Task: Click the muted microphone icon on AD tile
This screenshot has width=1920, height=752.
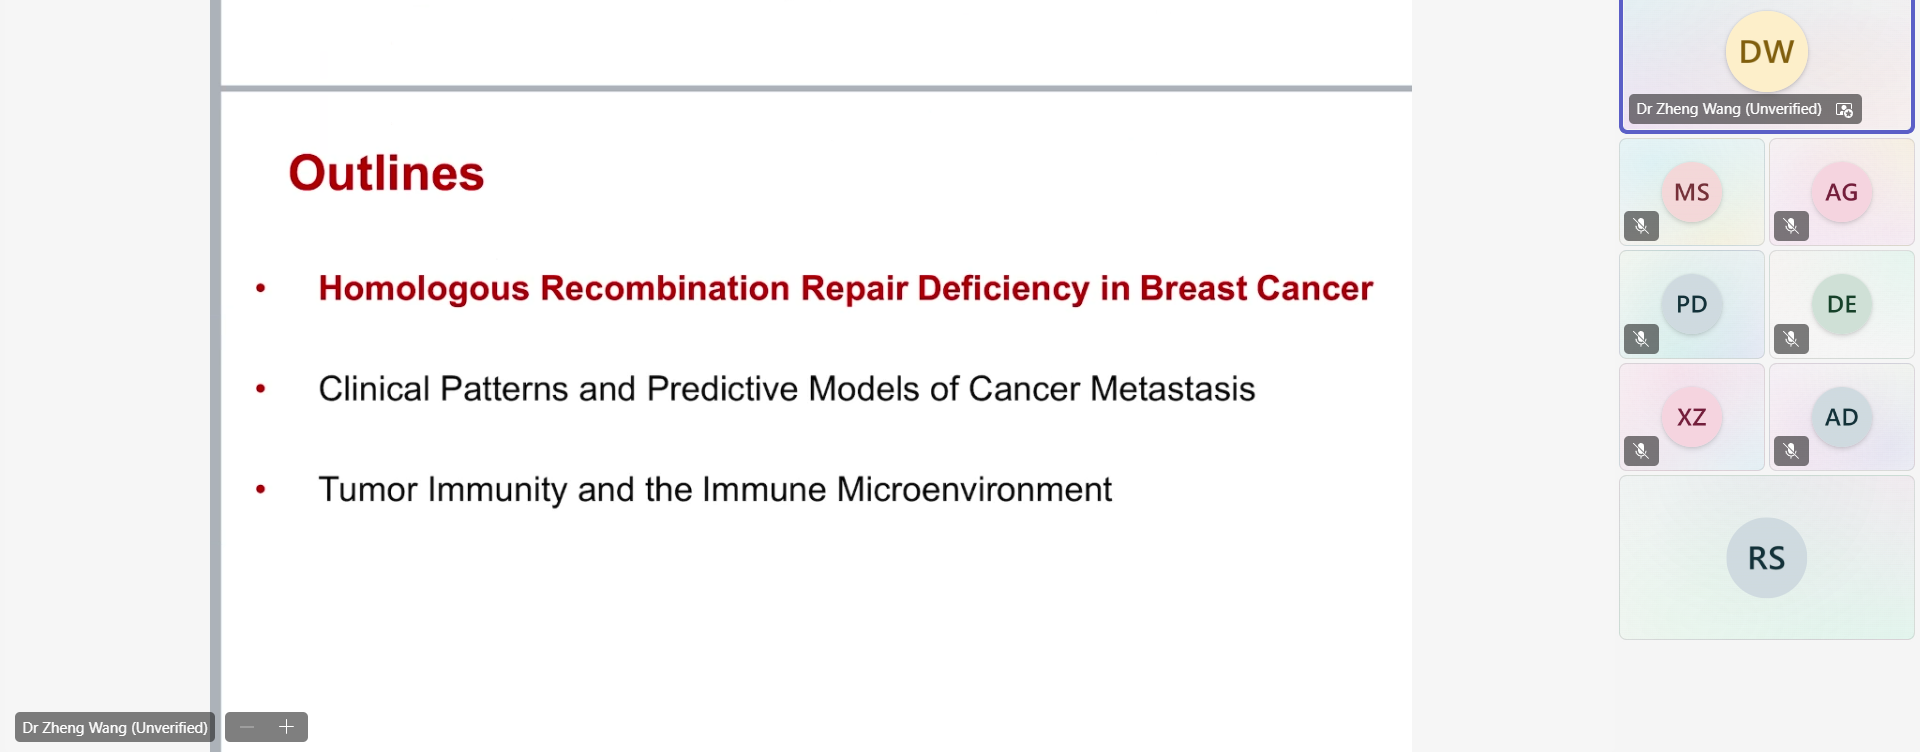Action: [x=1791, y=451]
